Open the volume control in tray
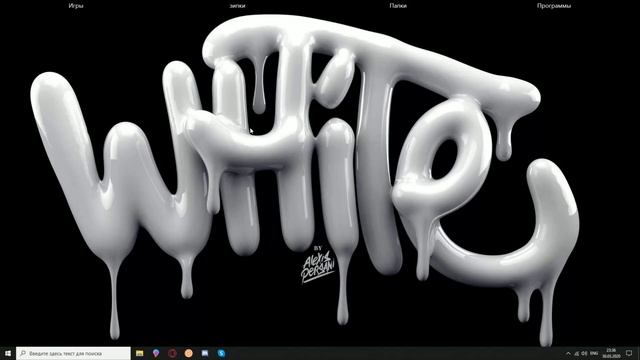The height and width of the screenshot is (360, 640). point(584,353)
